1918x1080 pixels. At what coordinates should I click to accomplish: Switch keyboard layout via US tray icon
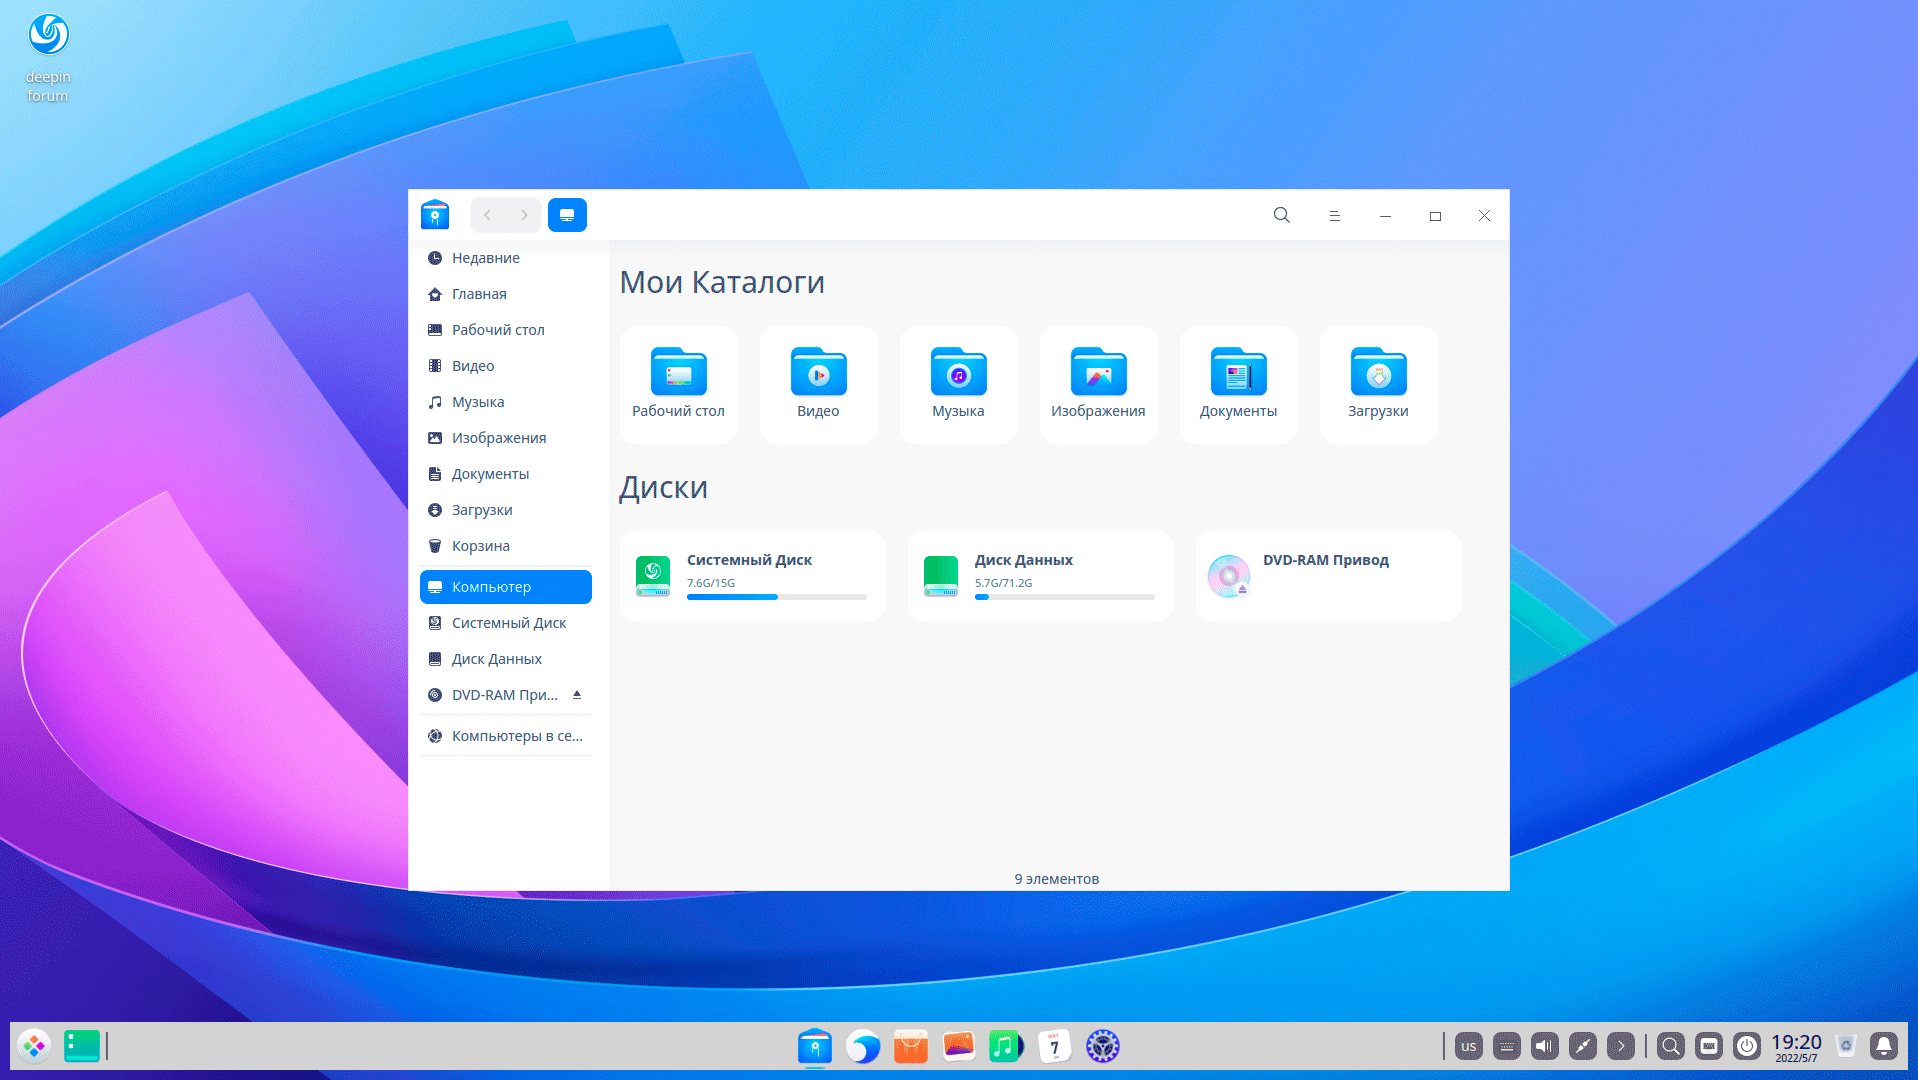coord(1469,1046)
